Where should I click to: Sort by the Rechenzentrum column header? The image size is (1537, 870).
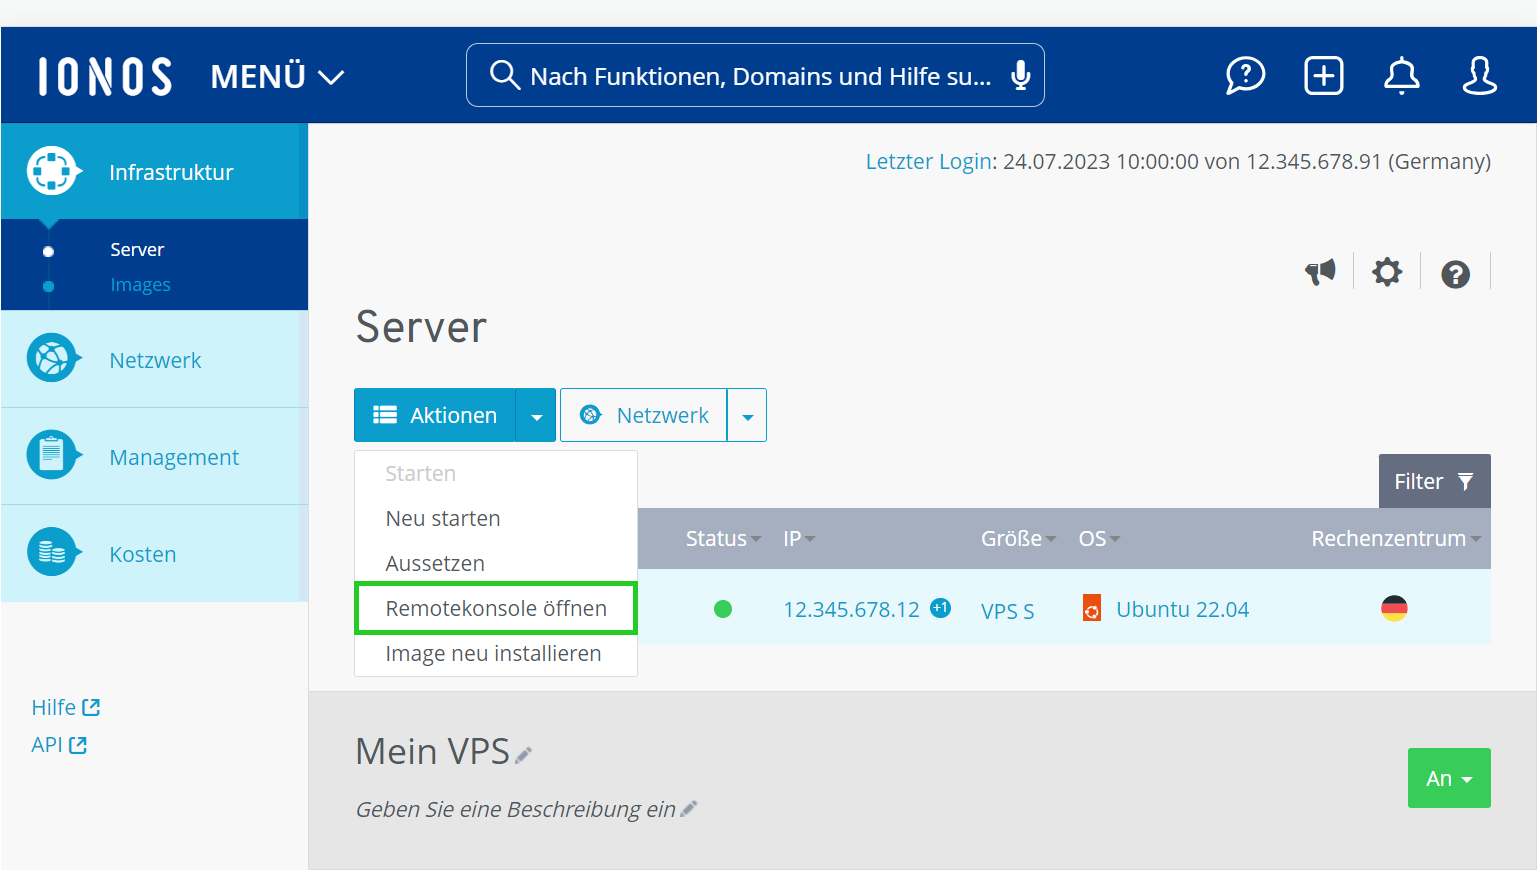[1396, 538]
